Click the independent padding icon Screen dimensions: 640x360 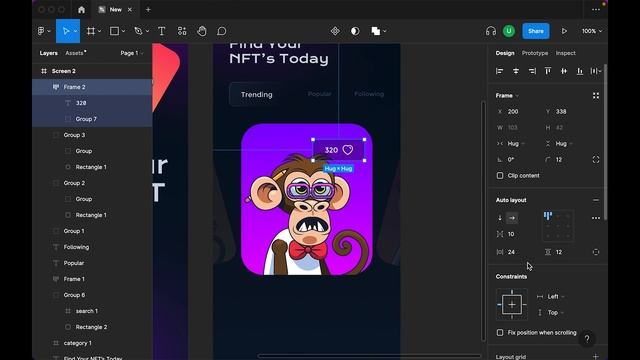tap(596, 252)
